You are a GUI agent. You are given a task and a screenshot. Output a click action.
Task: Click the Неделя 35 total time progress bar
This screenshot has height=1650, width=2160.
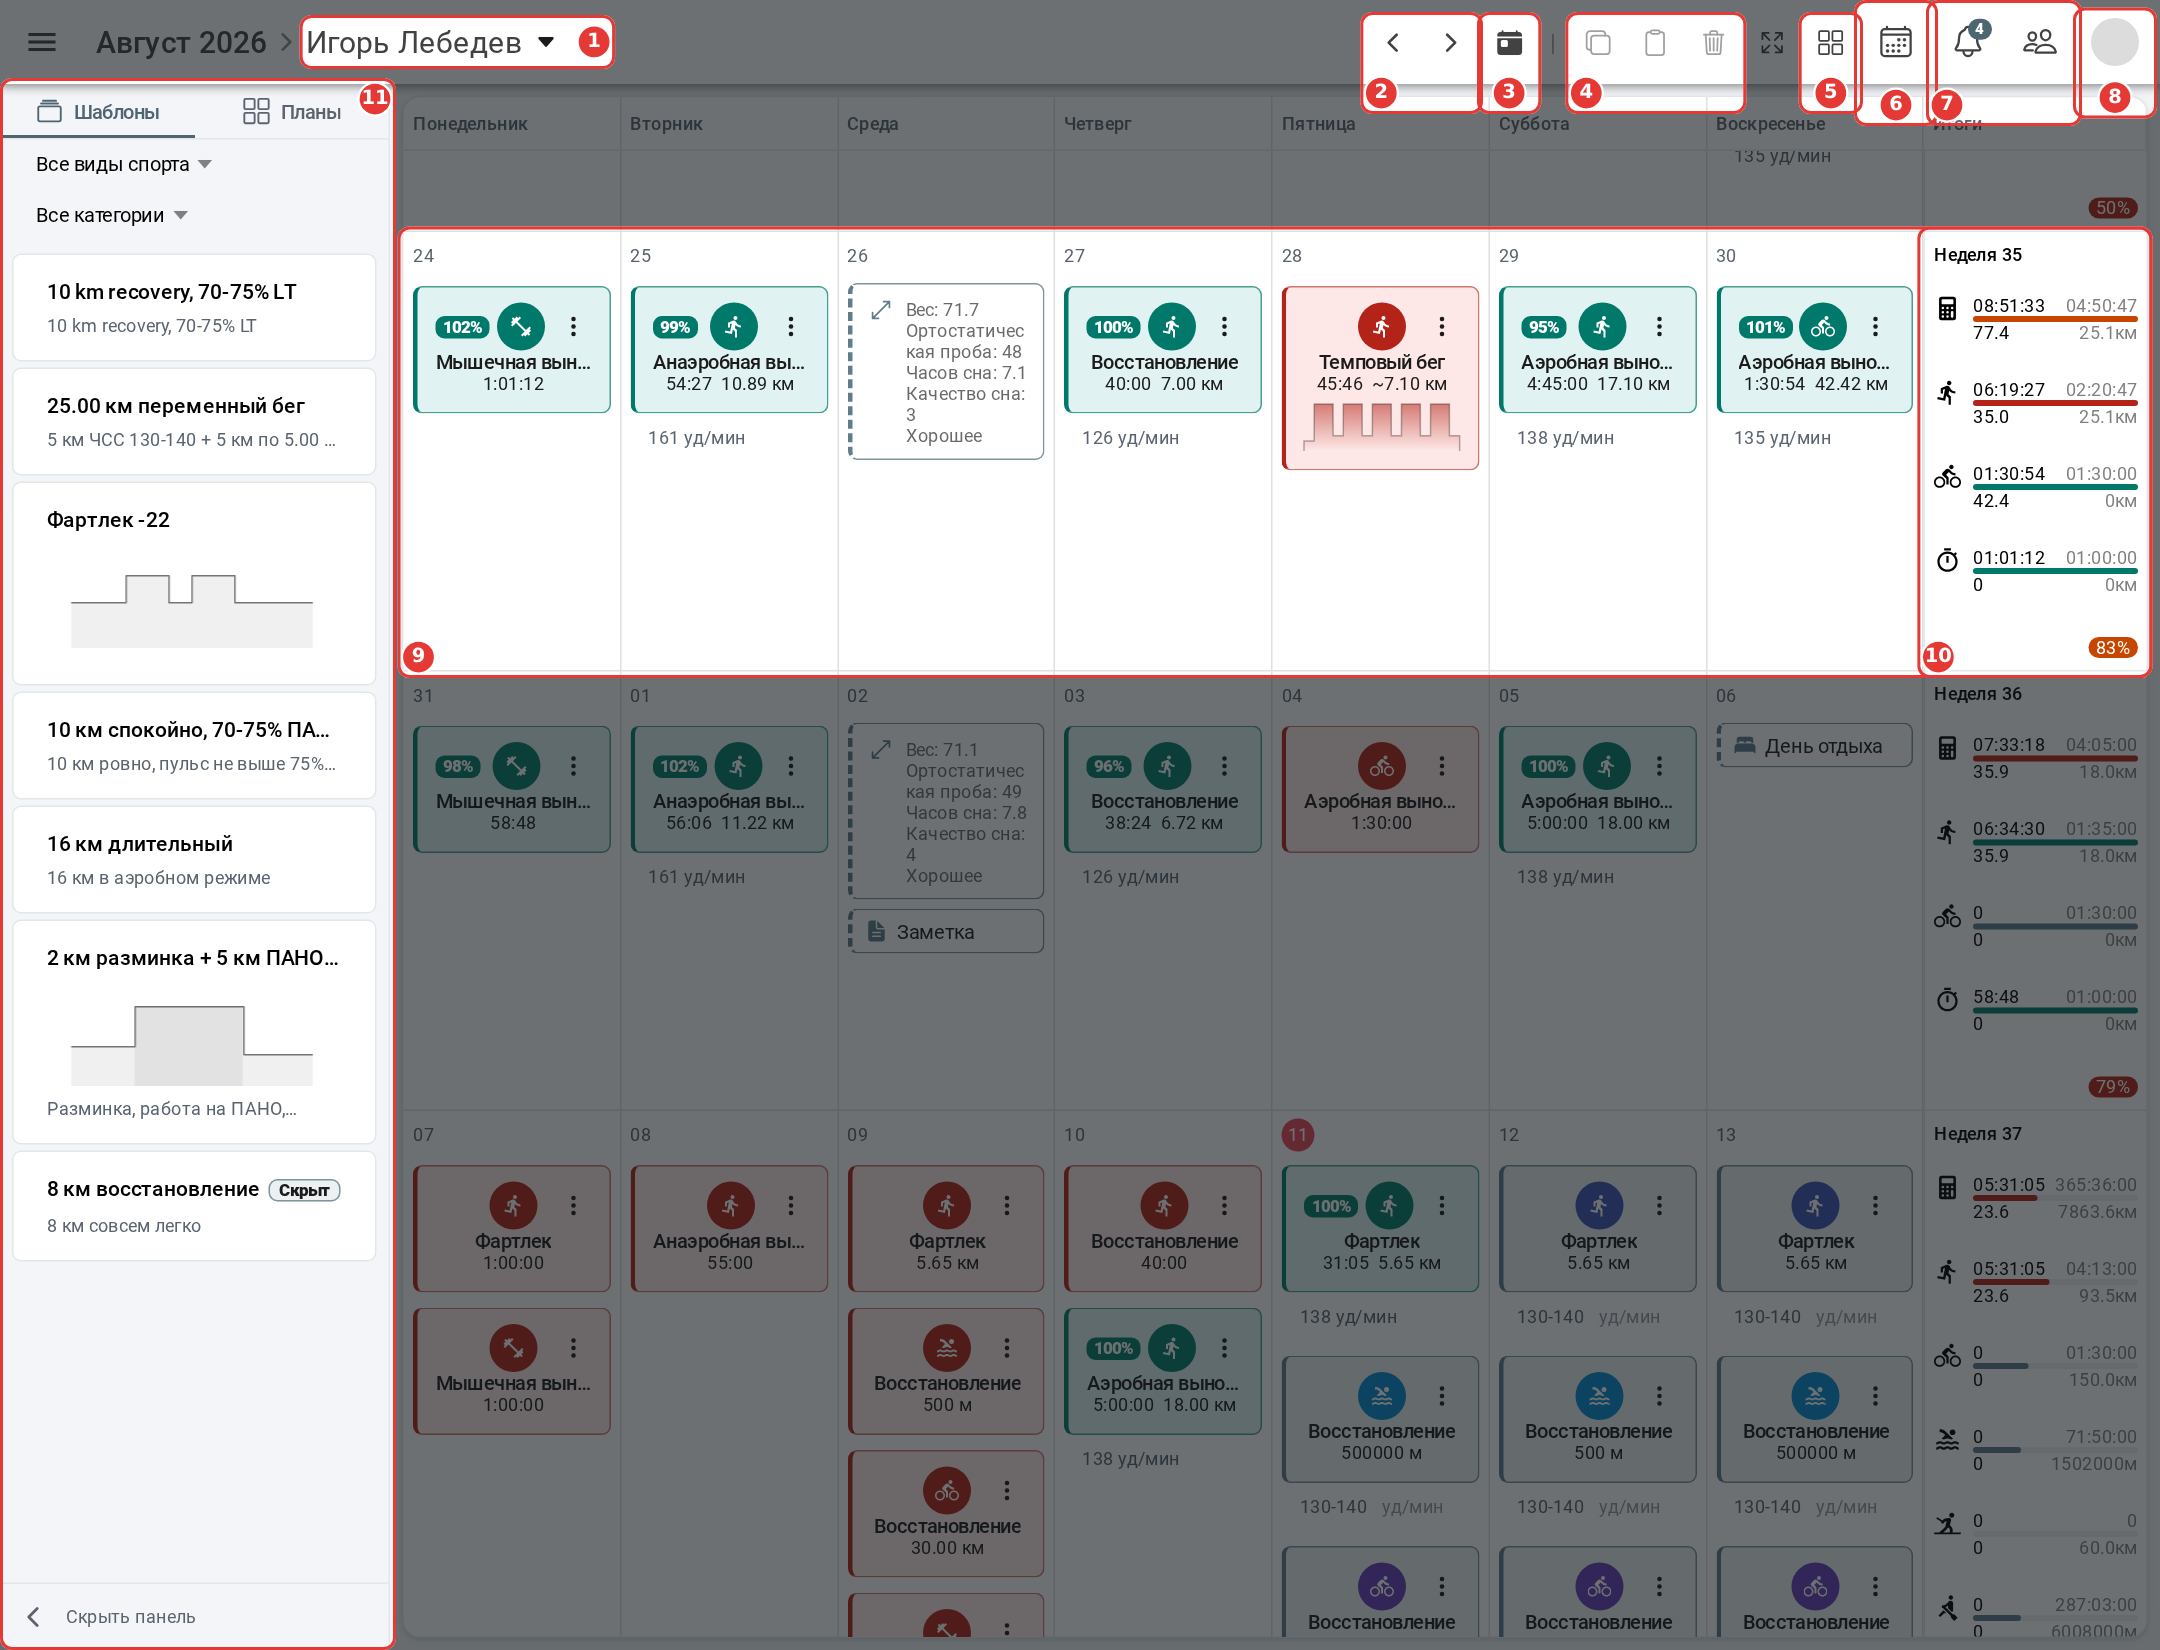click(2054, 318)
